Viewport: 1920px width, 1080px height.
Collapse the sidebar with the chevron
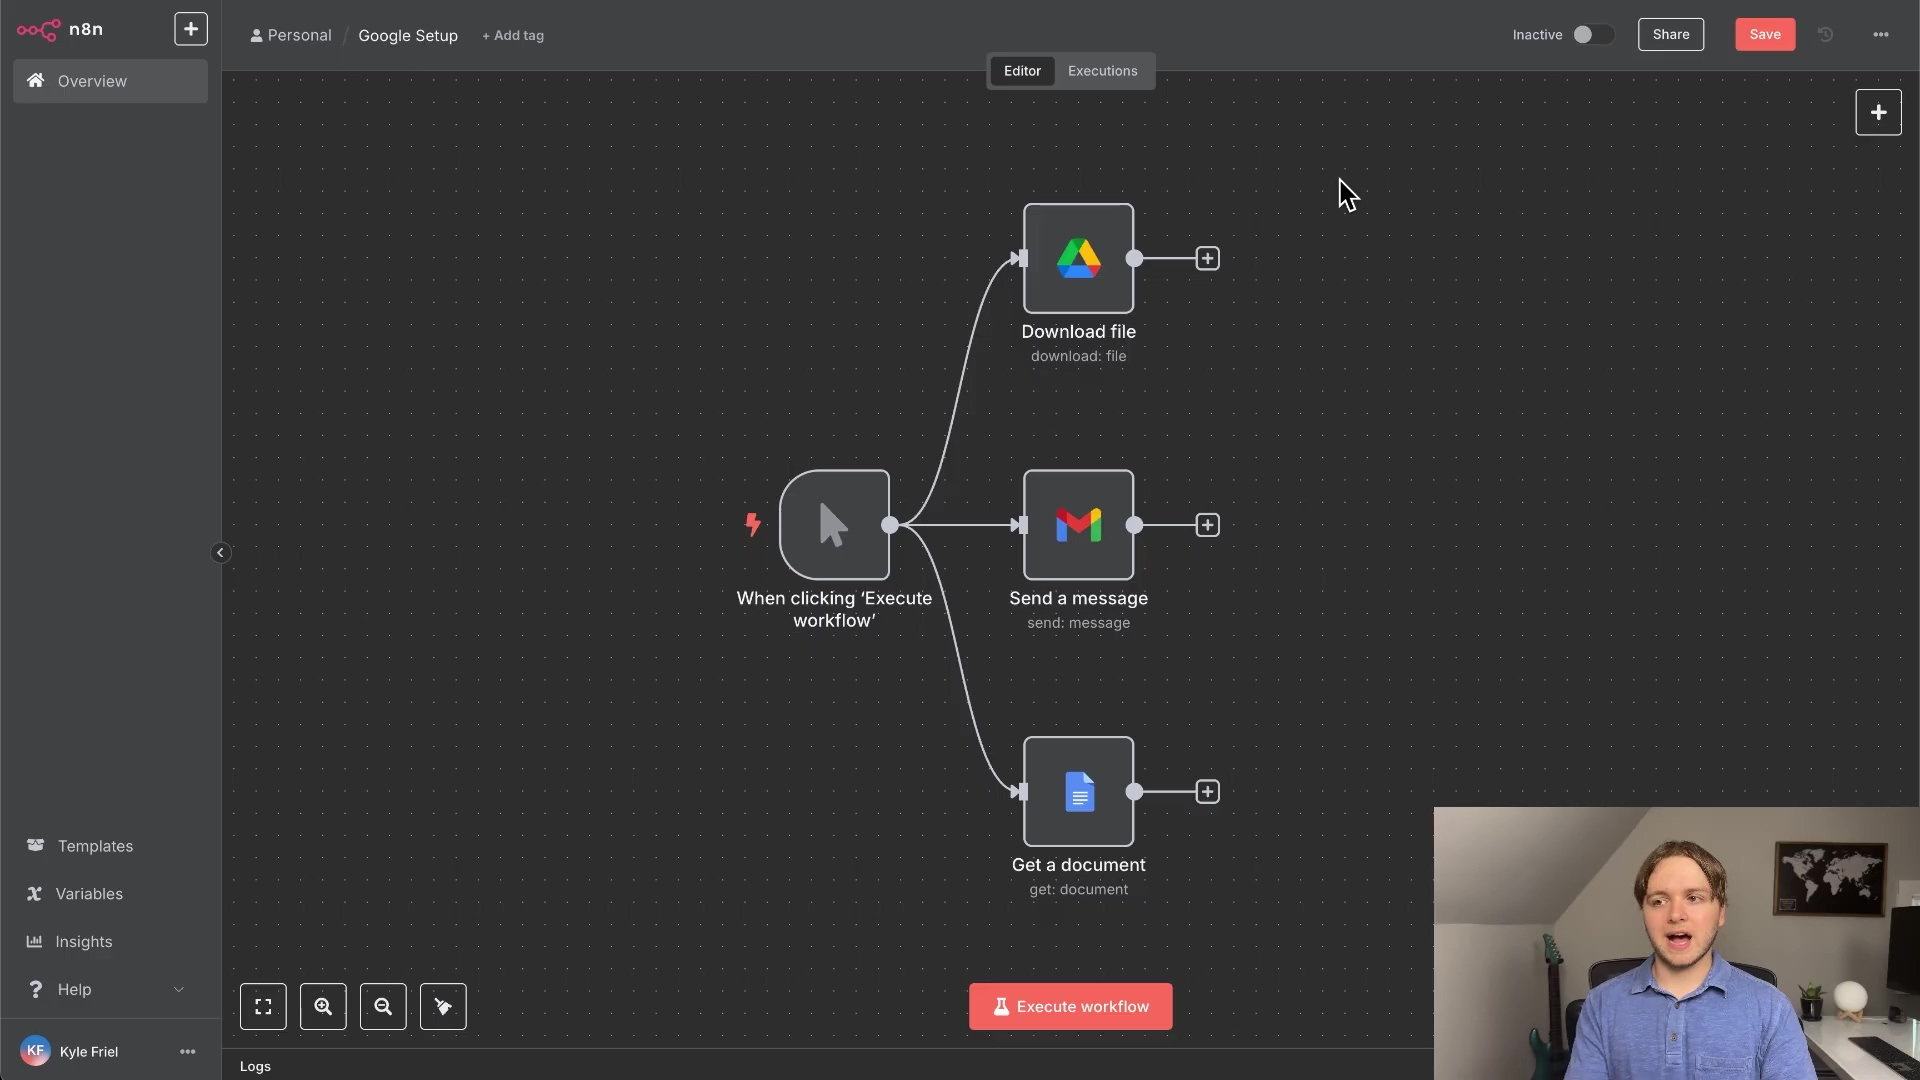[220, 553]
